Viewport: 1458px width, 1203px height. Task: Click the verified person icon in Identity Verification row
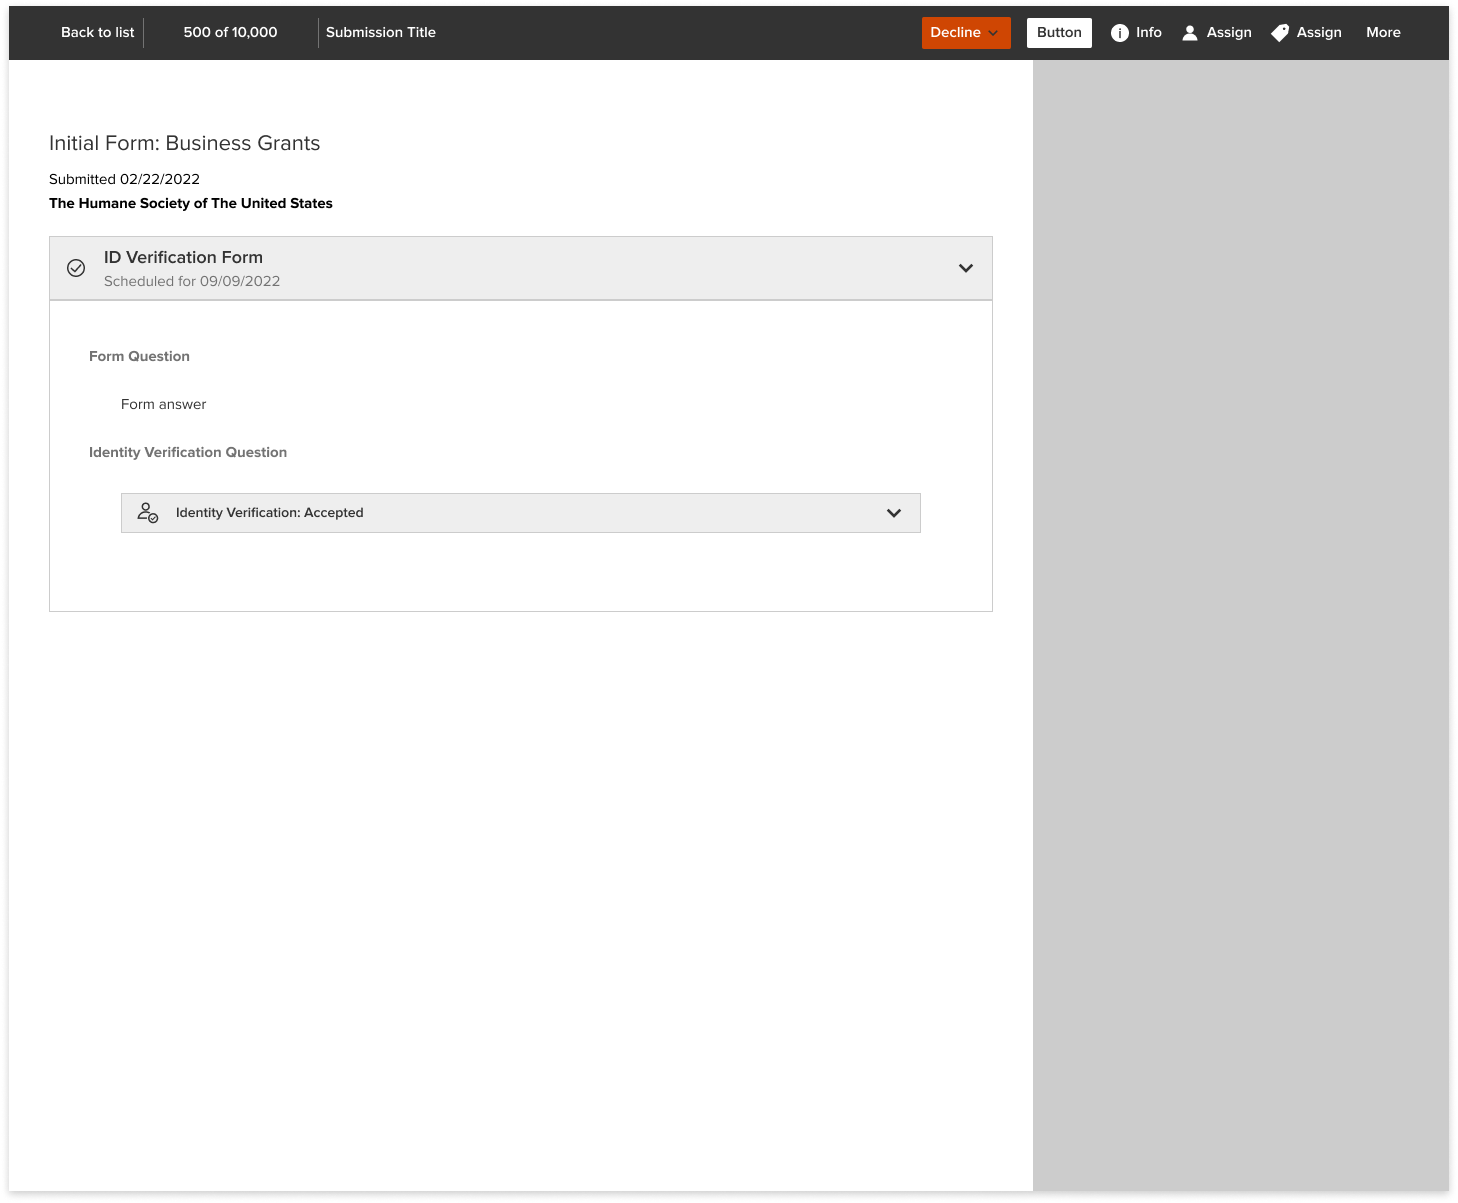coord(148,513)
